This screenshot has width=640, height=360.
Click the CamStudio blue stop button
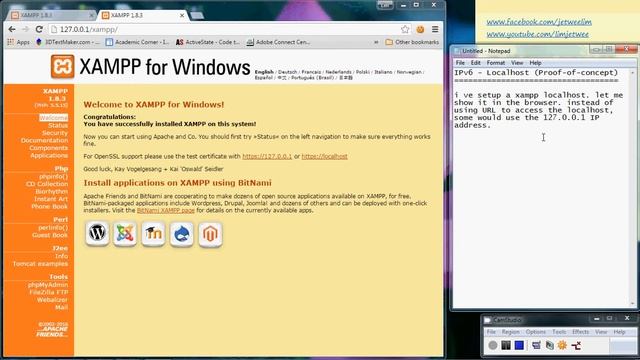pyautogui.click(x=519, y=345)
